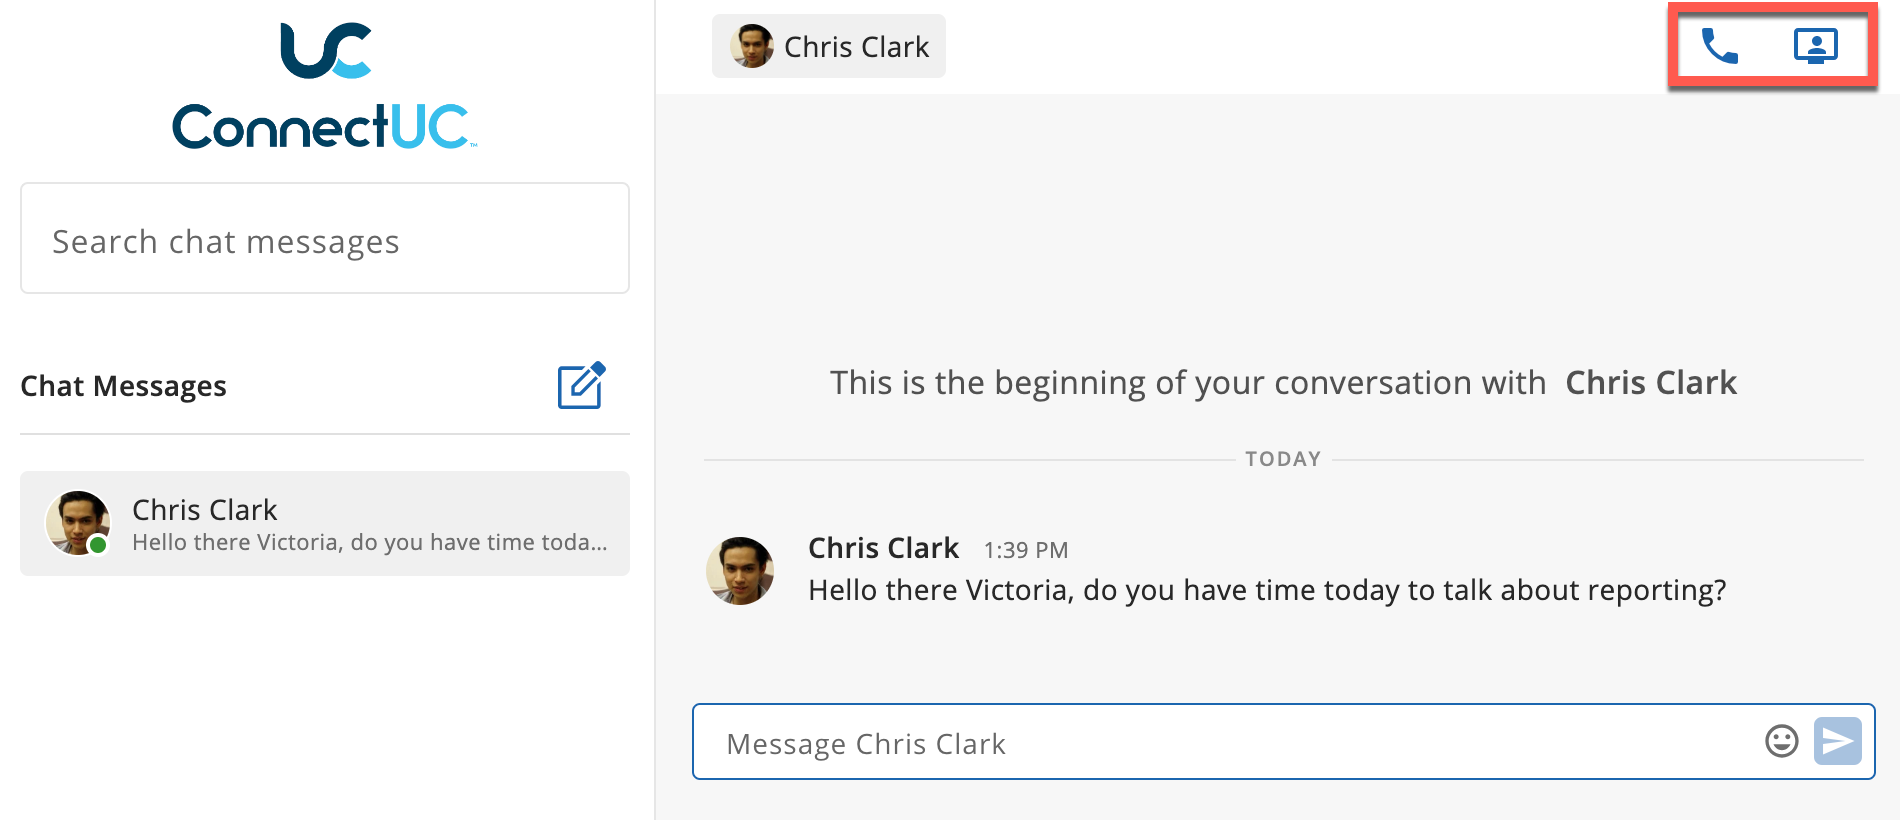Image resolution: width=1900 pixels, height=820 pixels.
Task: Click the Chris Clark header name chip
Action: (x=829, y=46)
